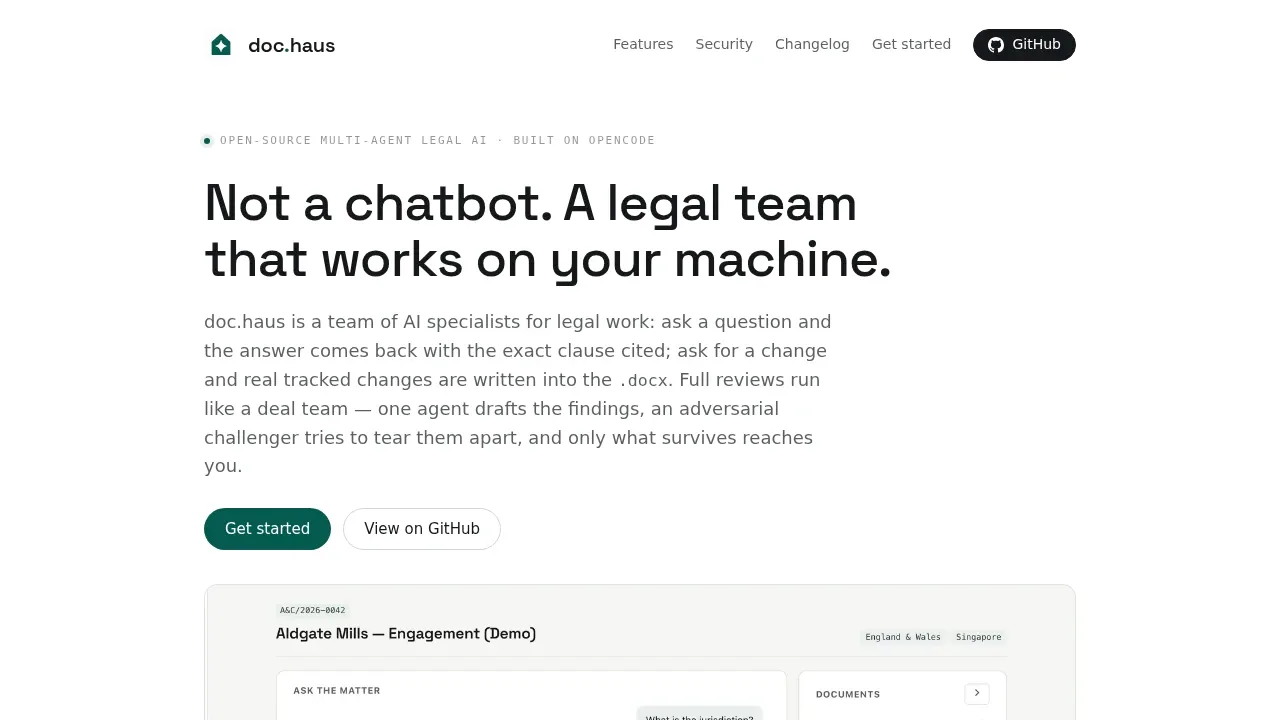Click the Singapore jurisdiction tag
The image size is (1280, 720).
click(x=979, y=637)
